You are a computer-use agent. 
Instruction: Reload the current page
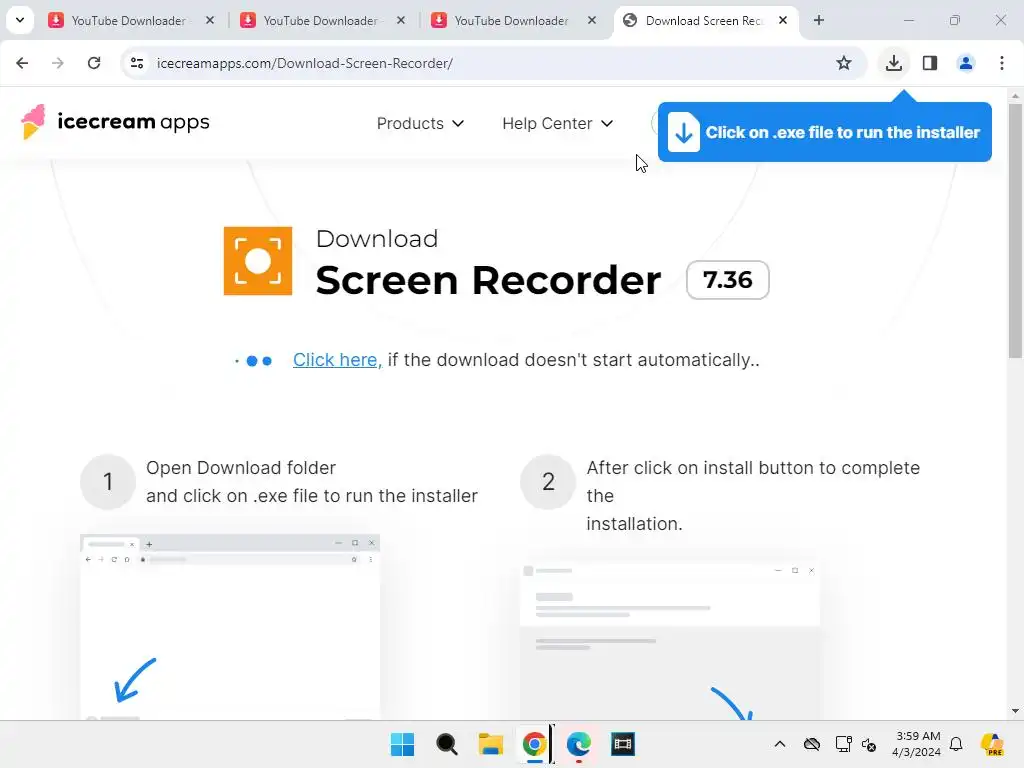click(x=94, y=63)
